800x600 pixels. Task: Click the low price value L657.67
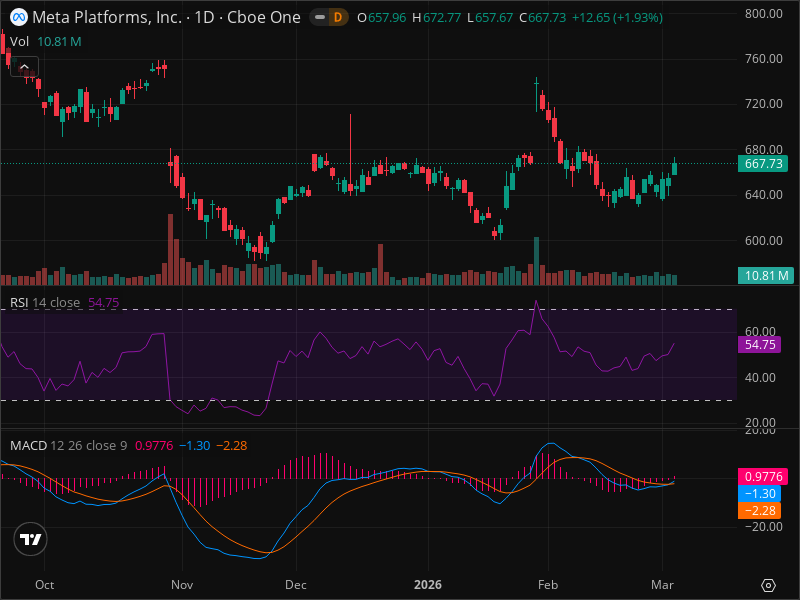click(490, 18)
